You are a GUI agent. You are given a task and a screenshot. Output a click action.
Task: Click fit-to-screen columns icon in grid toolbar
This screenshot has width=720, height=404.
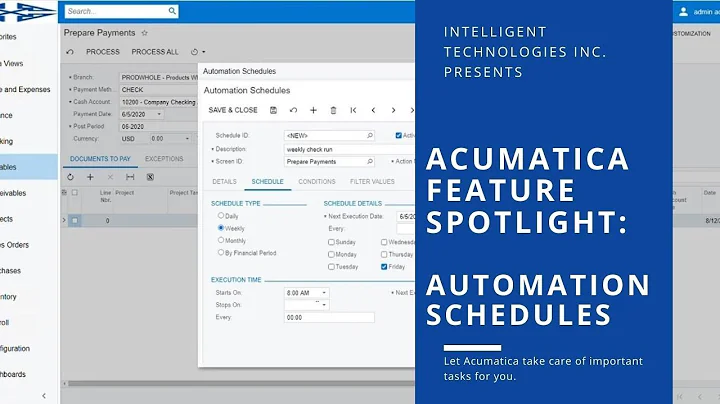click(130, 177)
